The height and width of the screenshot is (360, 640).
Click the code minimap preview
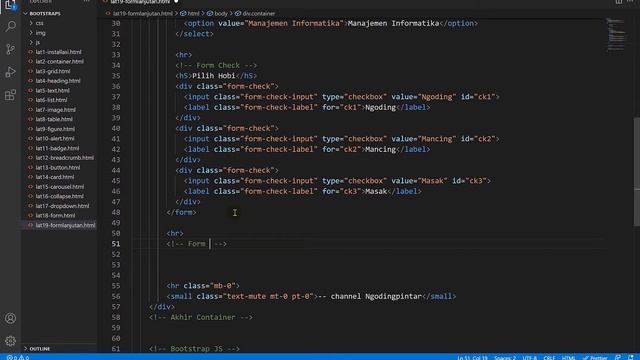[x=616, y=35]
